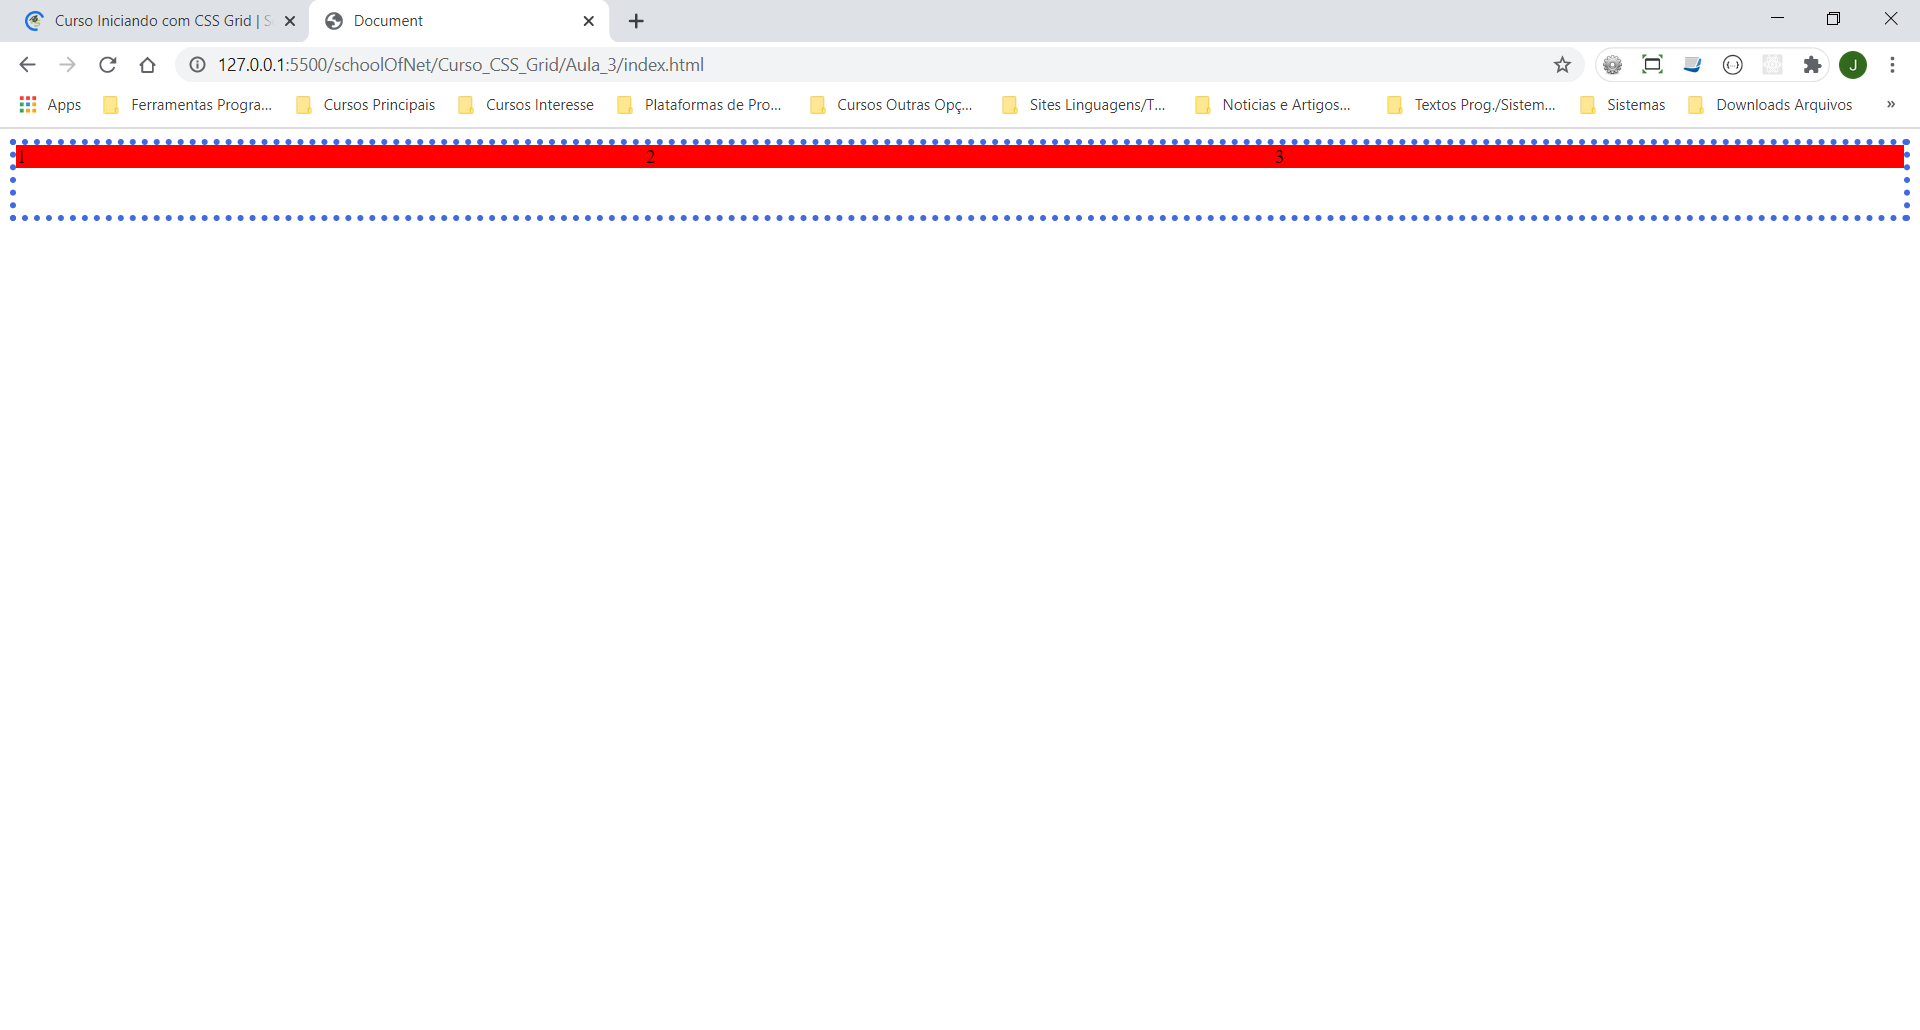Close the Curso Iniciando com CSS Grid tab
Viewport: 1920px width, 1030px height.
pyautogui.click(x=290, y=21)
